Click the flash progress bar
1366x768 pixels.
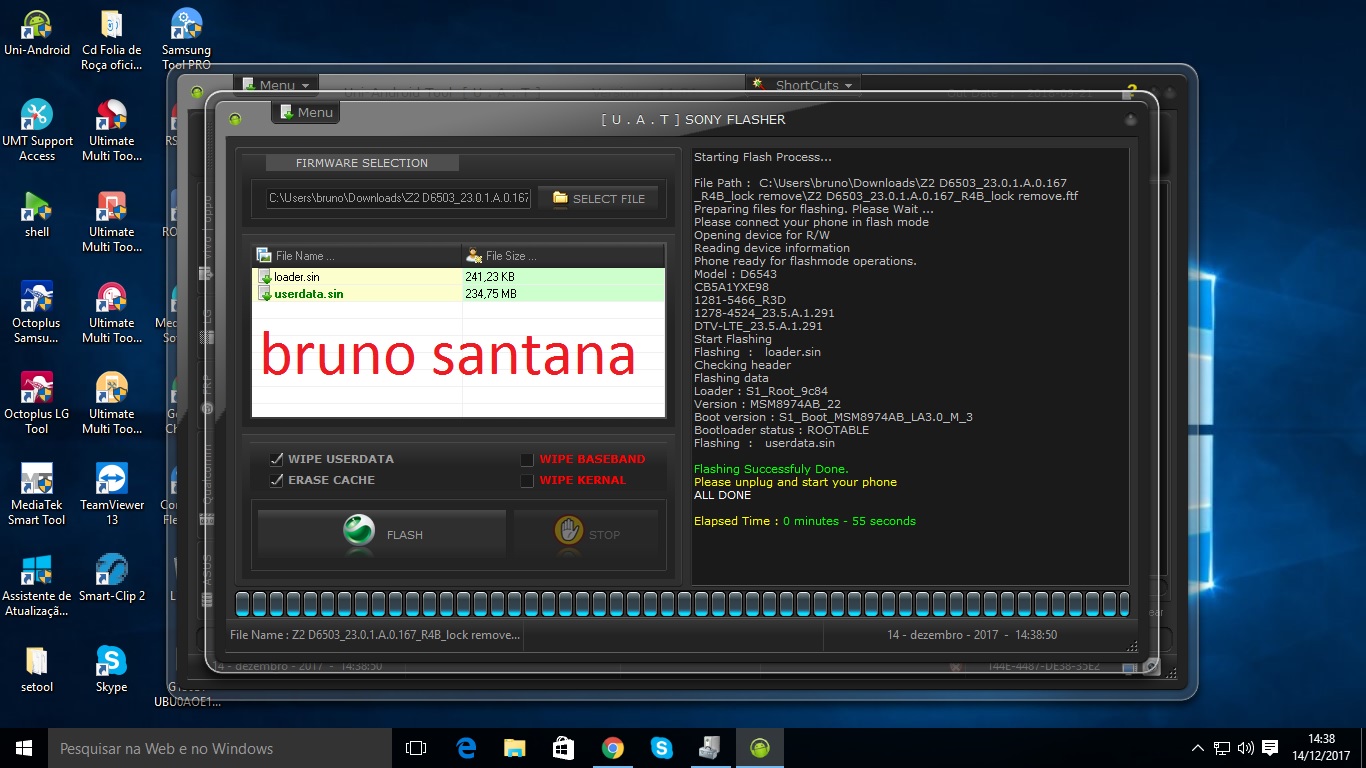(x=683, y=604)
